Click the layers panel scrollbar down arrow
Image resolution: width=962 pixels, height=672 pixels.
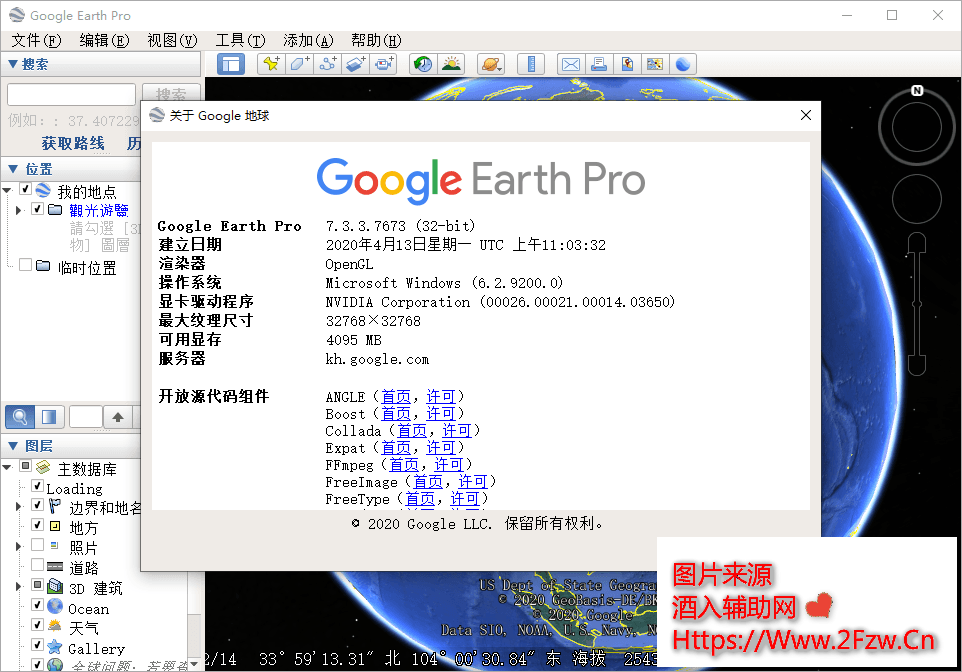pos(194,663)
